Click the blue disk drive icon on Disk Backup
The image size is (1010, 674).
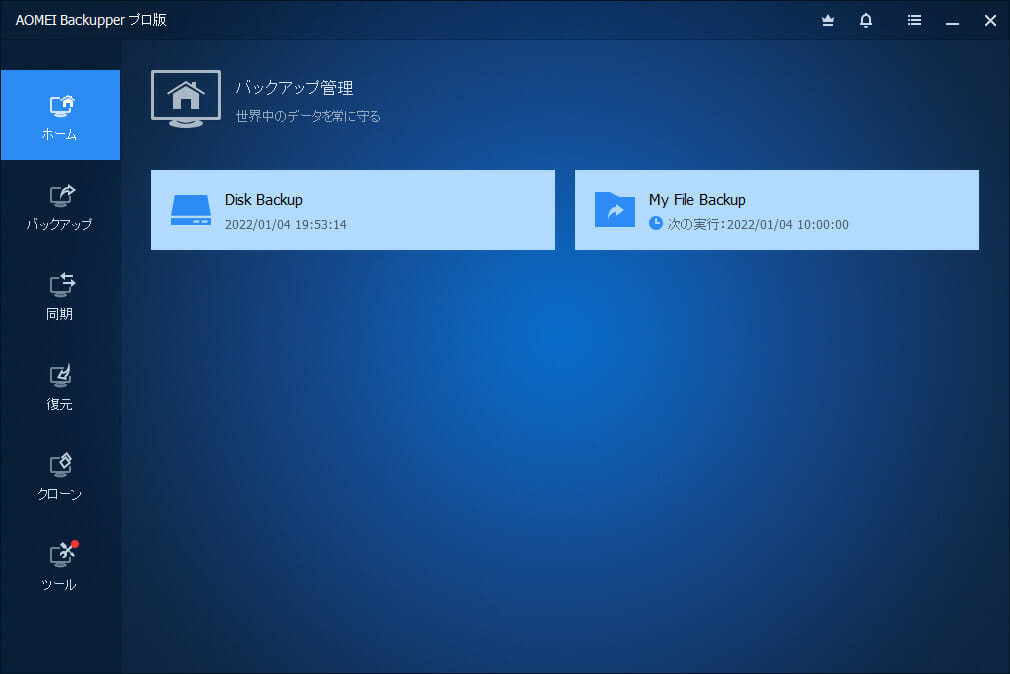pos(190,210)
